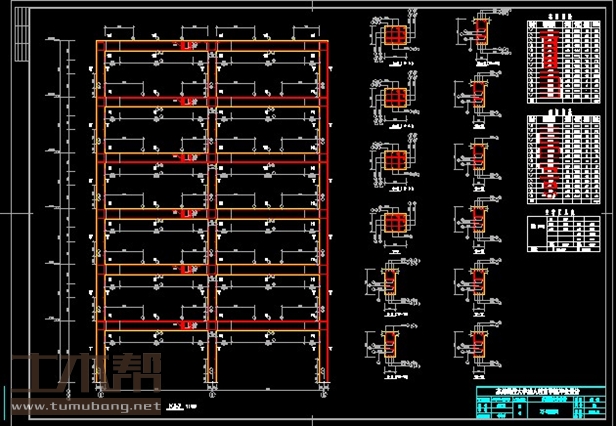This screenshot has width=616, height=426.
Task: Select the bottom-left narrow beam section detail
Action: [x=390, y=337]
